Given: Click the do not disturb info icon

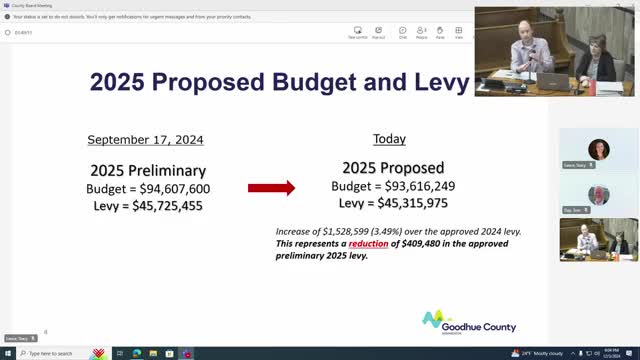Looking at the screenshot, I should (7, 17).
